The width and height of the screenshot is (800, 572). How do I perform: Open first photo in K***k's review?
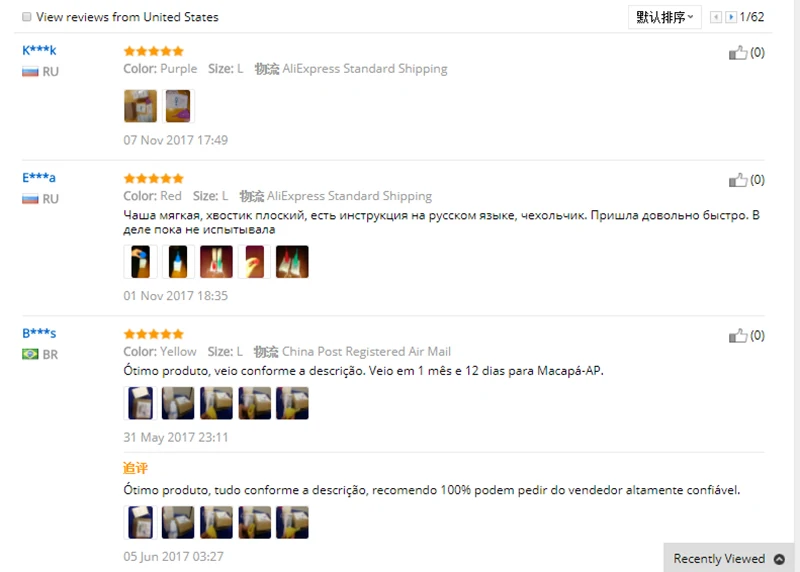click(140, 106)
